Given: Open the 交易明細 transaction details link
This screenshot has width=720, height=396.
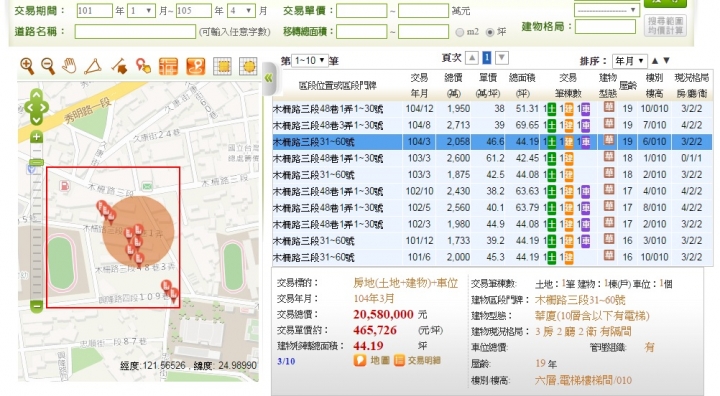Looking at the screenshot, I should click(x=417, y=361).
